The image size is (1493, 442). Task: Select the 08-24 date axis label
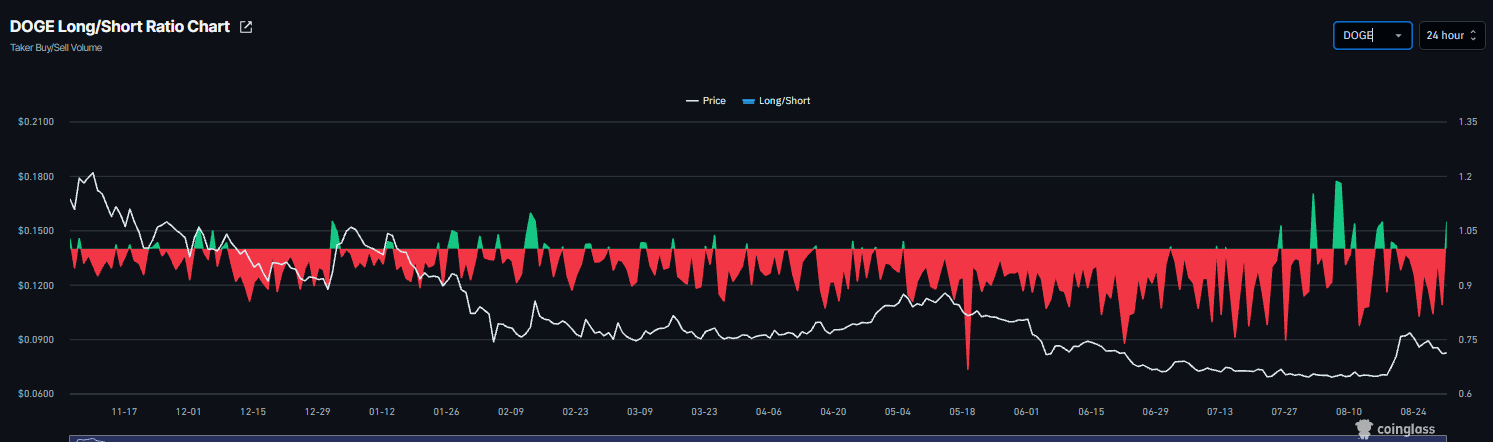(x=1413, y=411)
